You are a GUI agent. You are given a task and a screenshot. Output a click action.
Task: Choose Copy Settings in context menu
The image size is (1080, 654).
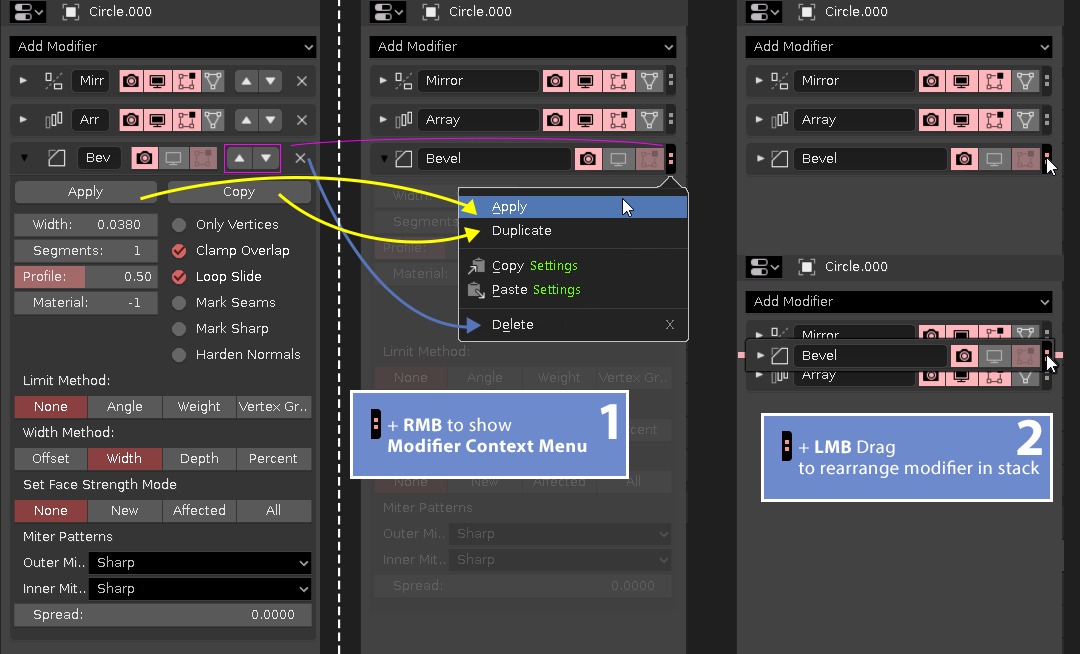tap(573, 266)
